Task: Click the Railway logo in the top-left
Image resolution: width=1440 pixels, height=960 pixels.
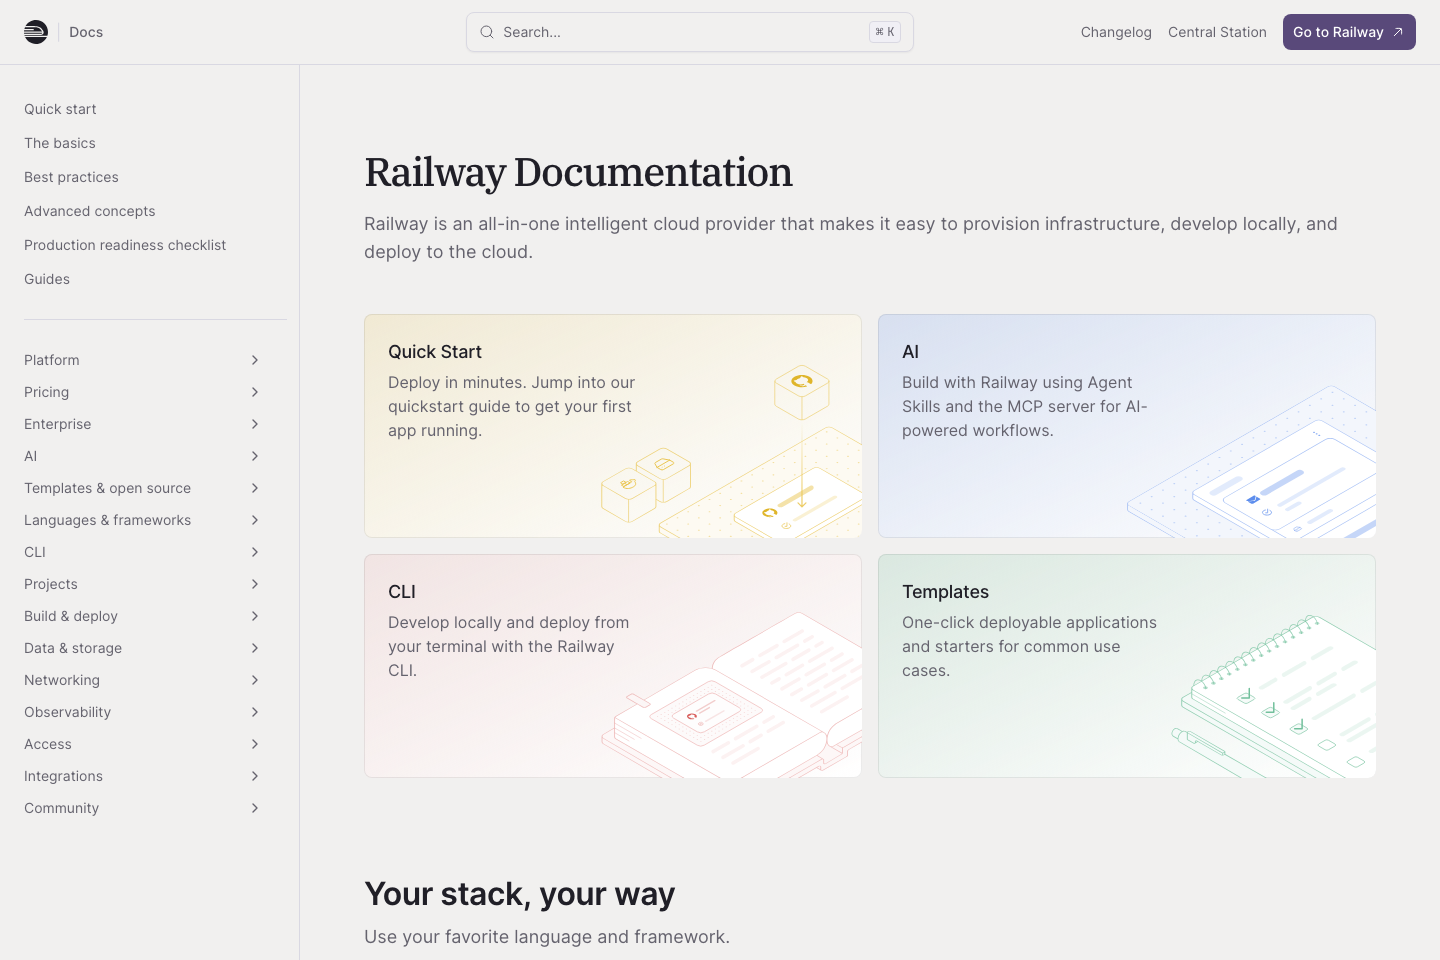Action: (36, 31)
